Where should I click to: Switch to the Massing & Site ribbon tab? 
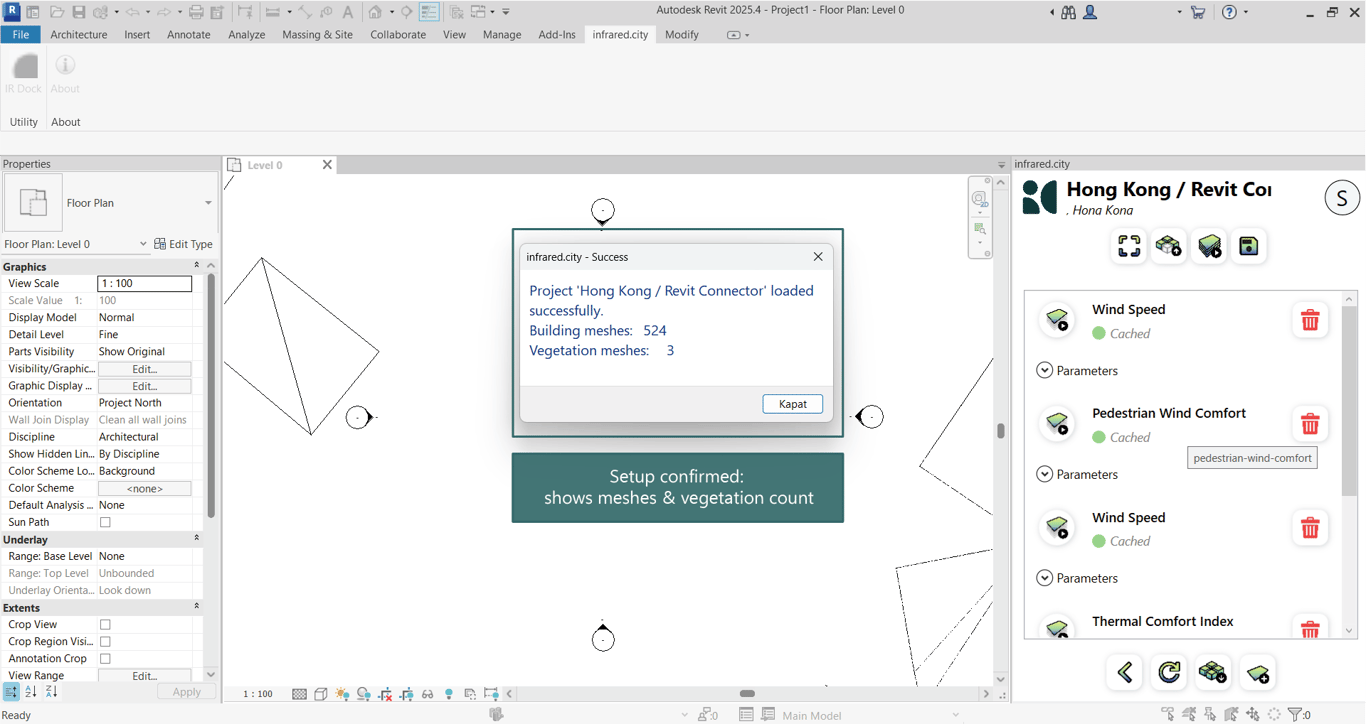(317, 34)
